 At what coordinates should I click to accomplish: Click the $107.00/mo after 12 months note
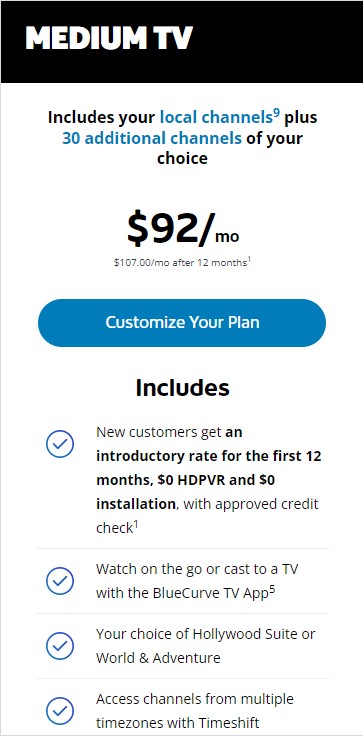pyautogui.click(x=180, y=262)
